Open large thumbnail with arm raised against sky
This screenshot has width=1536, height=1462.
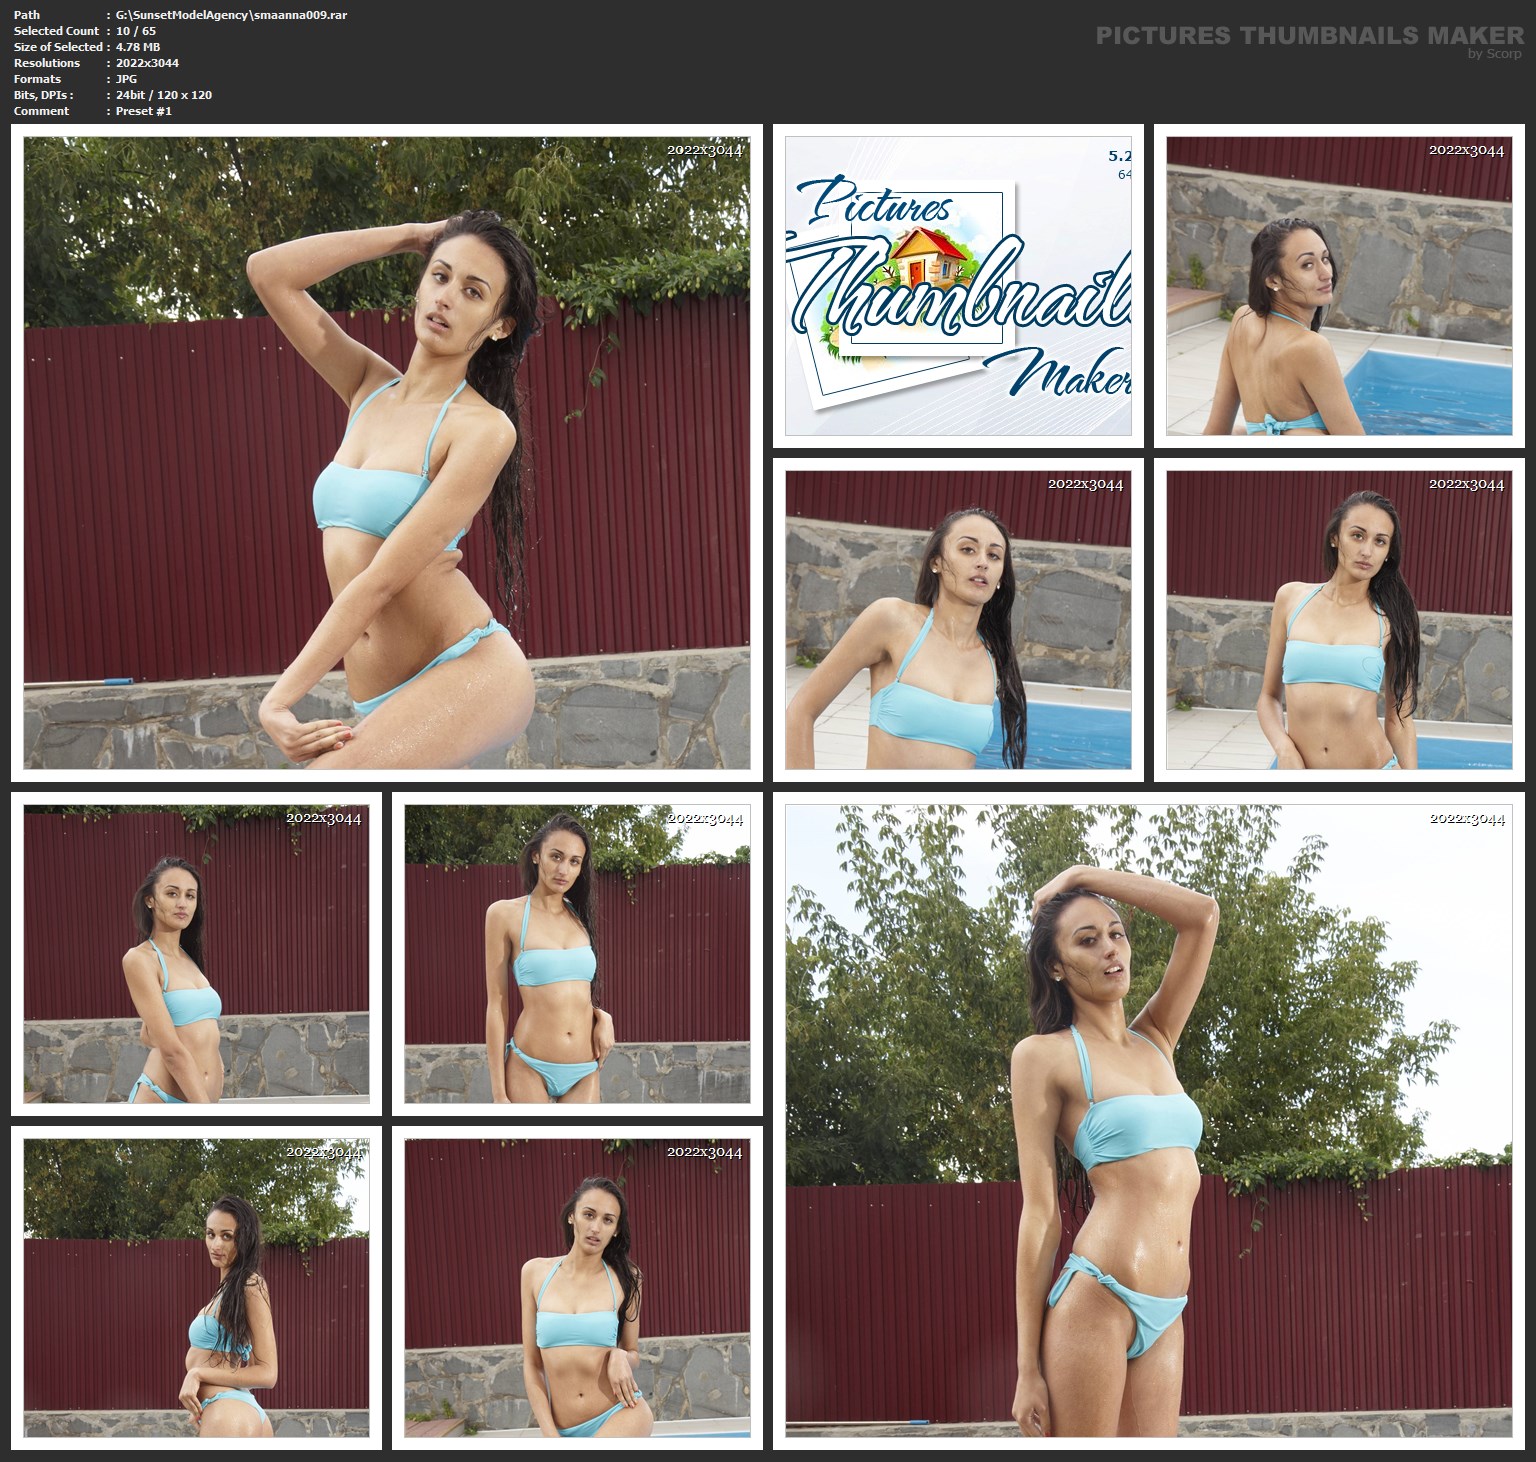[x=1148, y=1120]
